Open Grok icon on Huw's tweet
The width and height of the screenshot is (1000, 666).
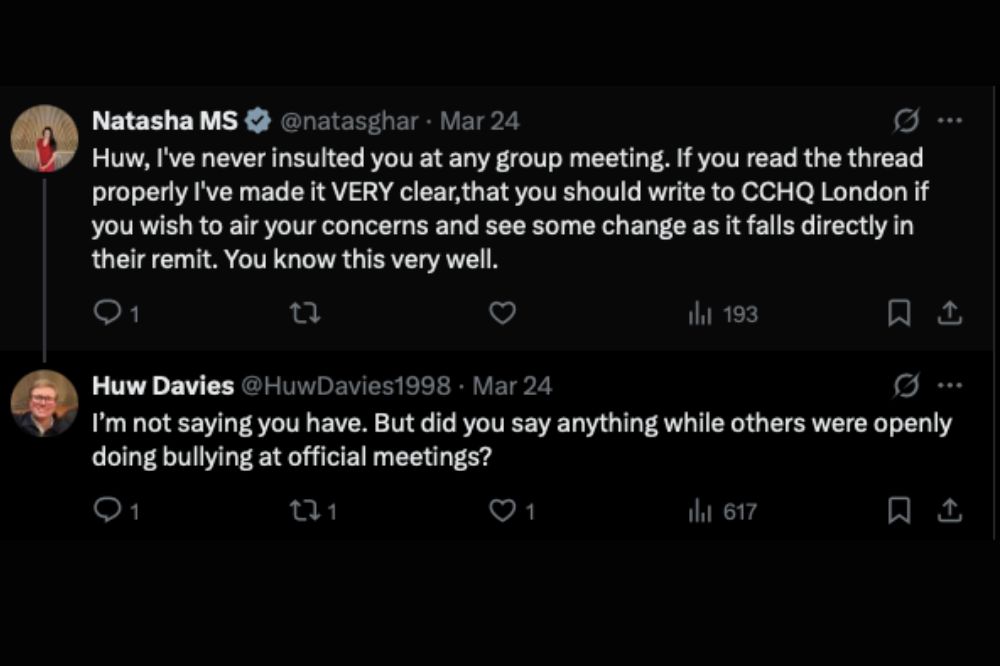[905, 385]
